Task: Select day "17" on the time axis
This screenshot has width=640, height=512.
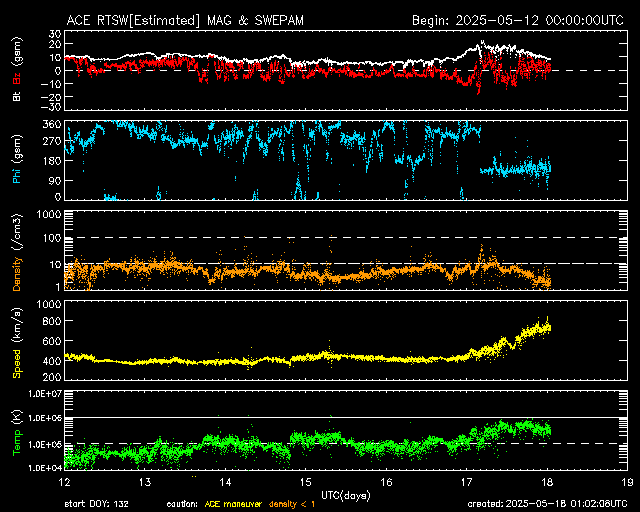Action: coord(467,482)
